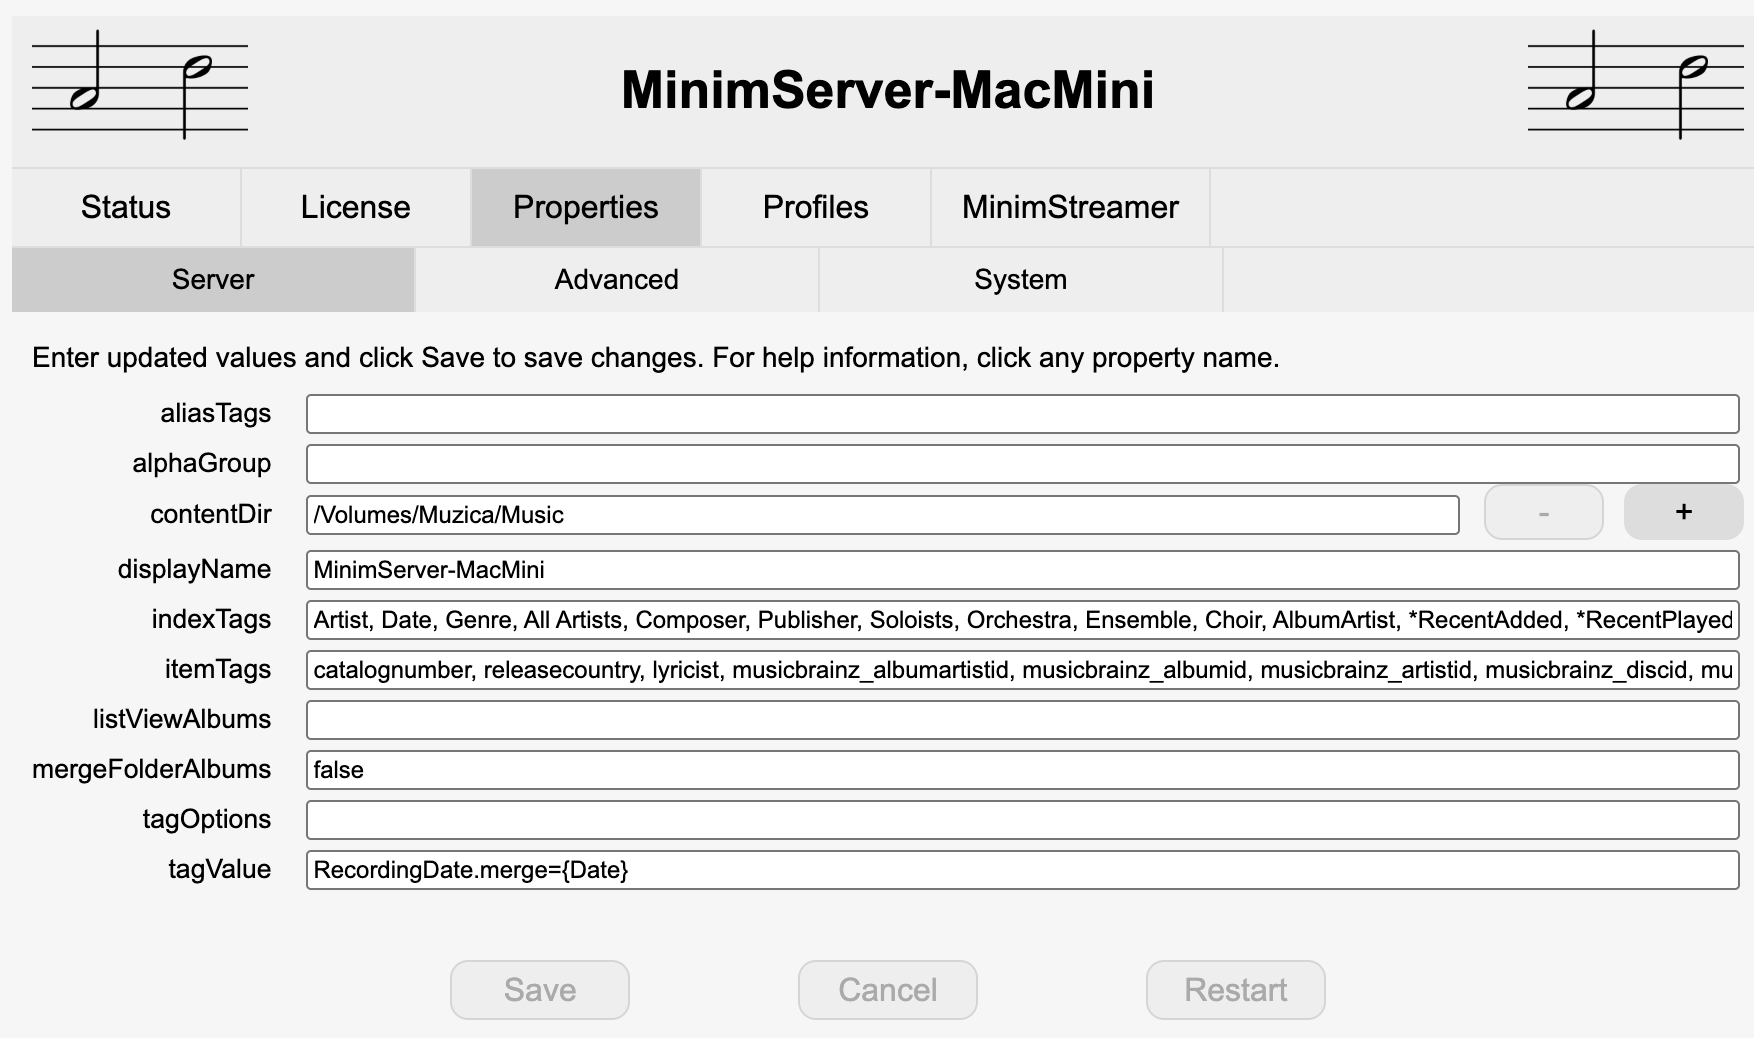Click the indexTags property name

[211, 619]
